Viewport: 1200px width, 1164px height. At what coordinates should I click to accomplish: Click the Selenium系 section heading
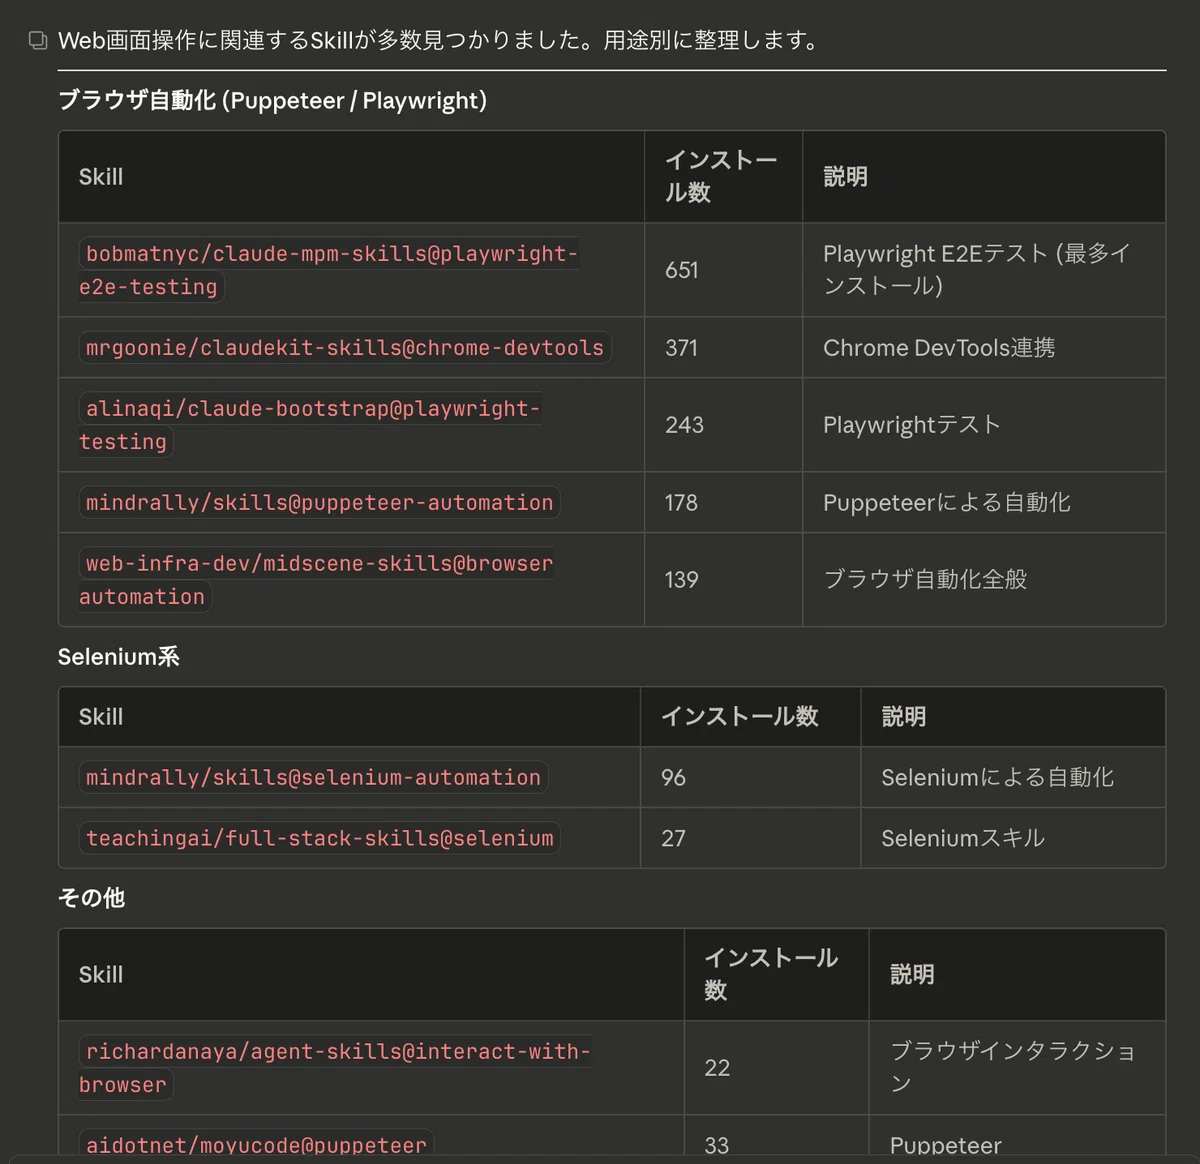[x=119, y=657]
